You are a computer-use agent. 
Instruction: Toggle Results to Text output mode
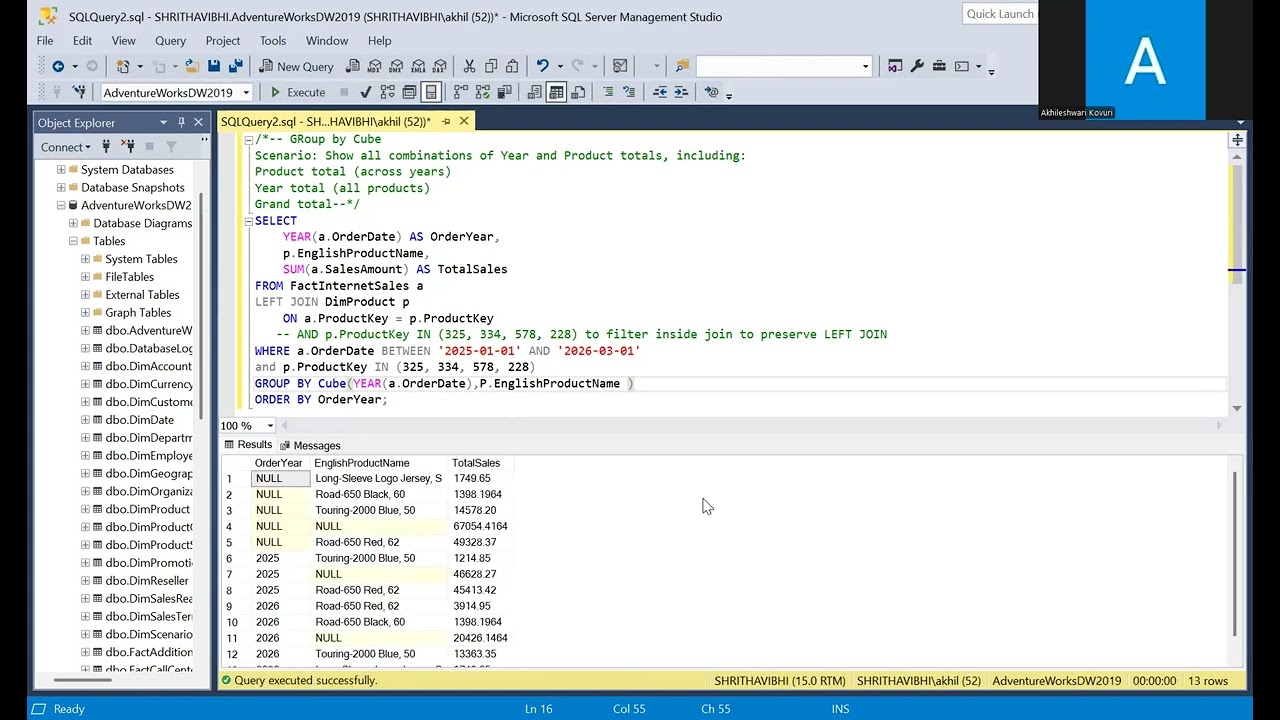[x=534, y=92]
